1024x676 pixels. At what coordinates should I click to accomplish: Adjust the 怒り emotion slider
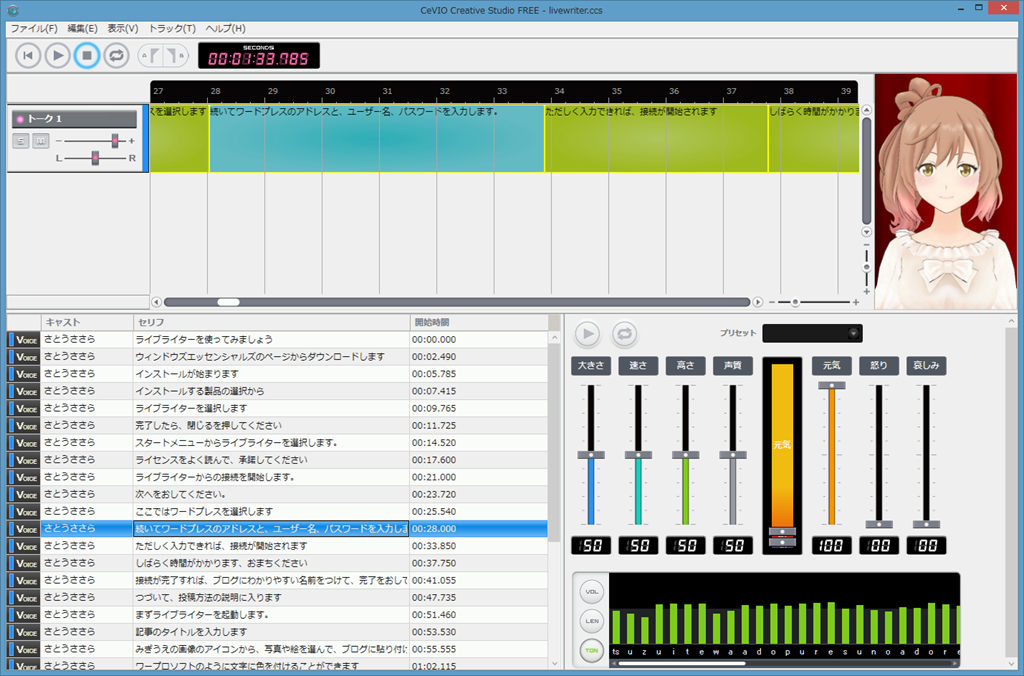tap(879, 524)
